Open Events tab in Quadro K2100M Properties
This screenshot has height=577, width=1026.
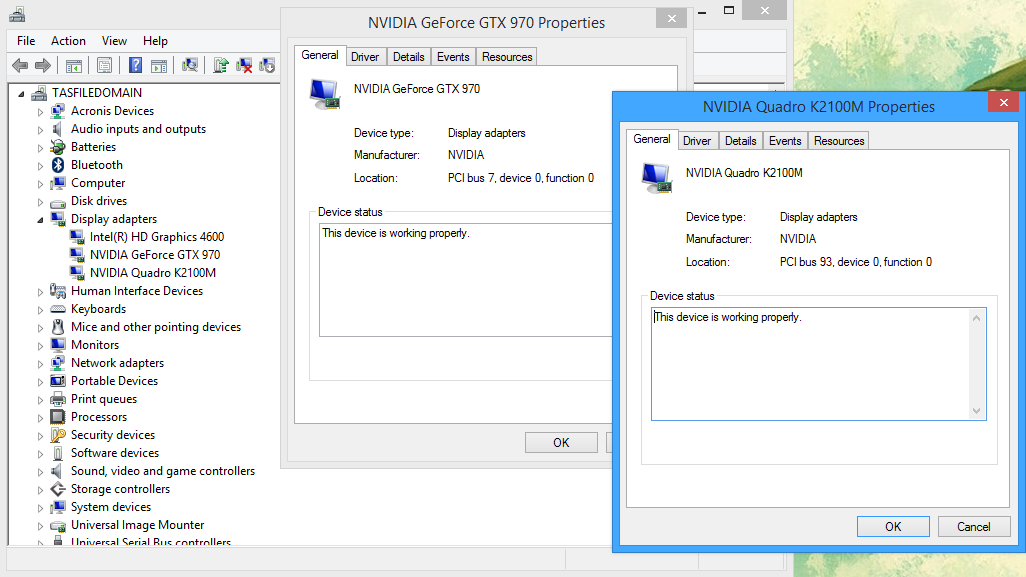(x=785, y=141)
